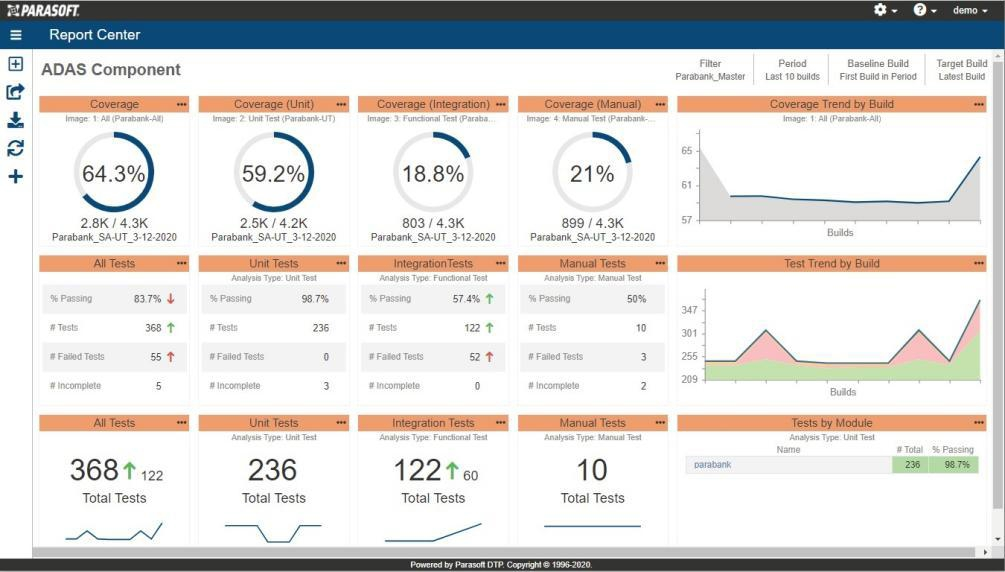Click the parabank module link
1005x572 pixels.
pyautogui.click(x=712, y=465)
